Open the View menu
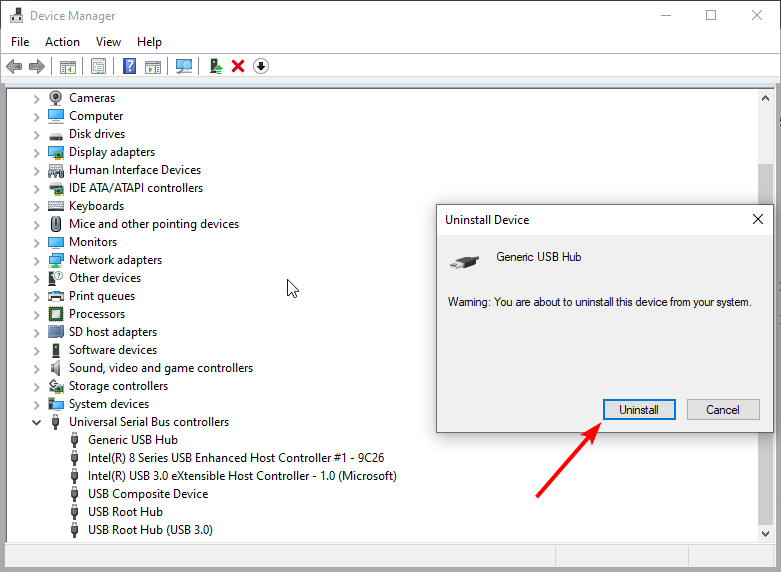The width and height of the screenshot is (781, 572). click(108, 42)
